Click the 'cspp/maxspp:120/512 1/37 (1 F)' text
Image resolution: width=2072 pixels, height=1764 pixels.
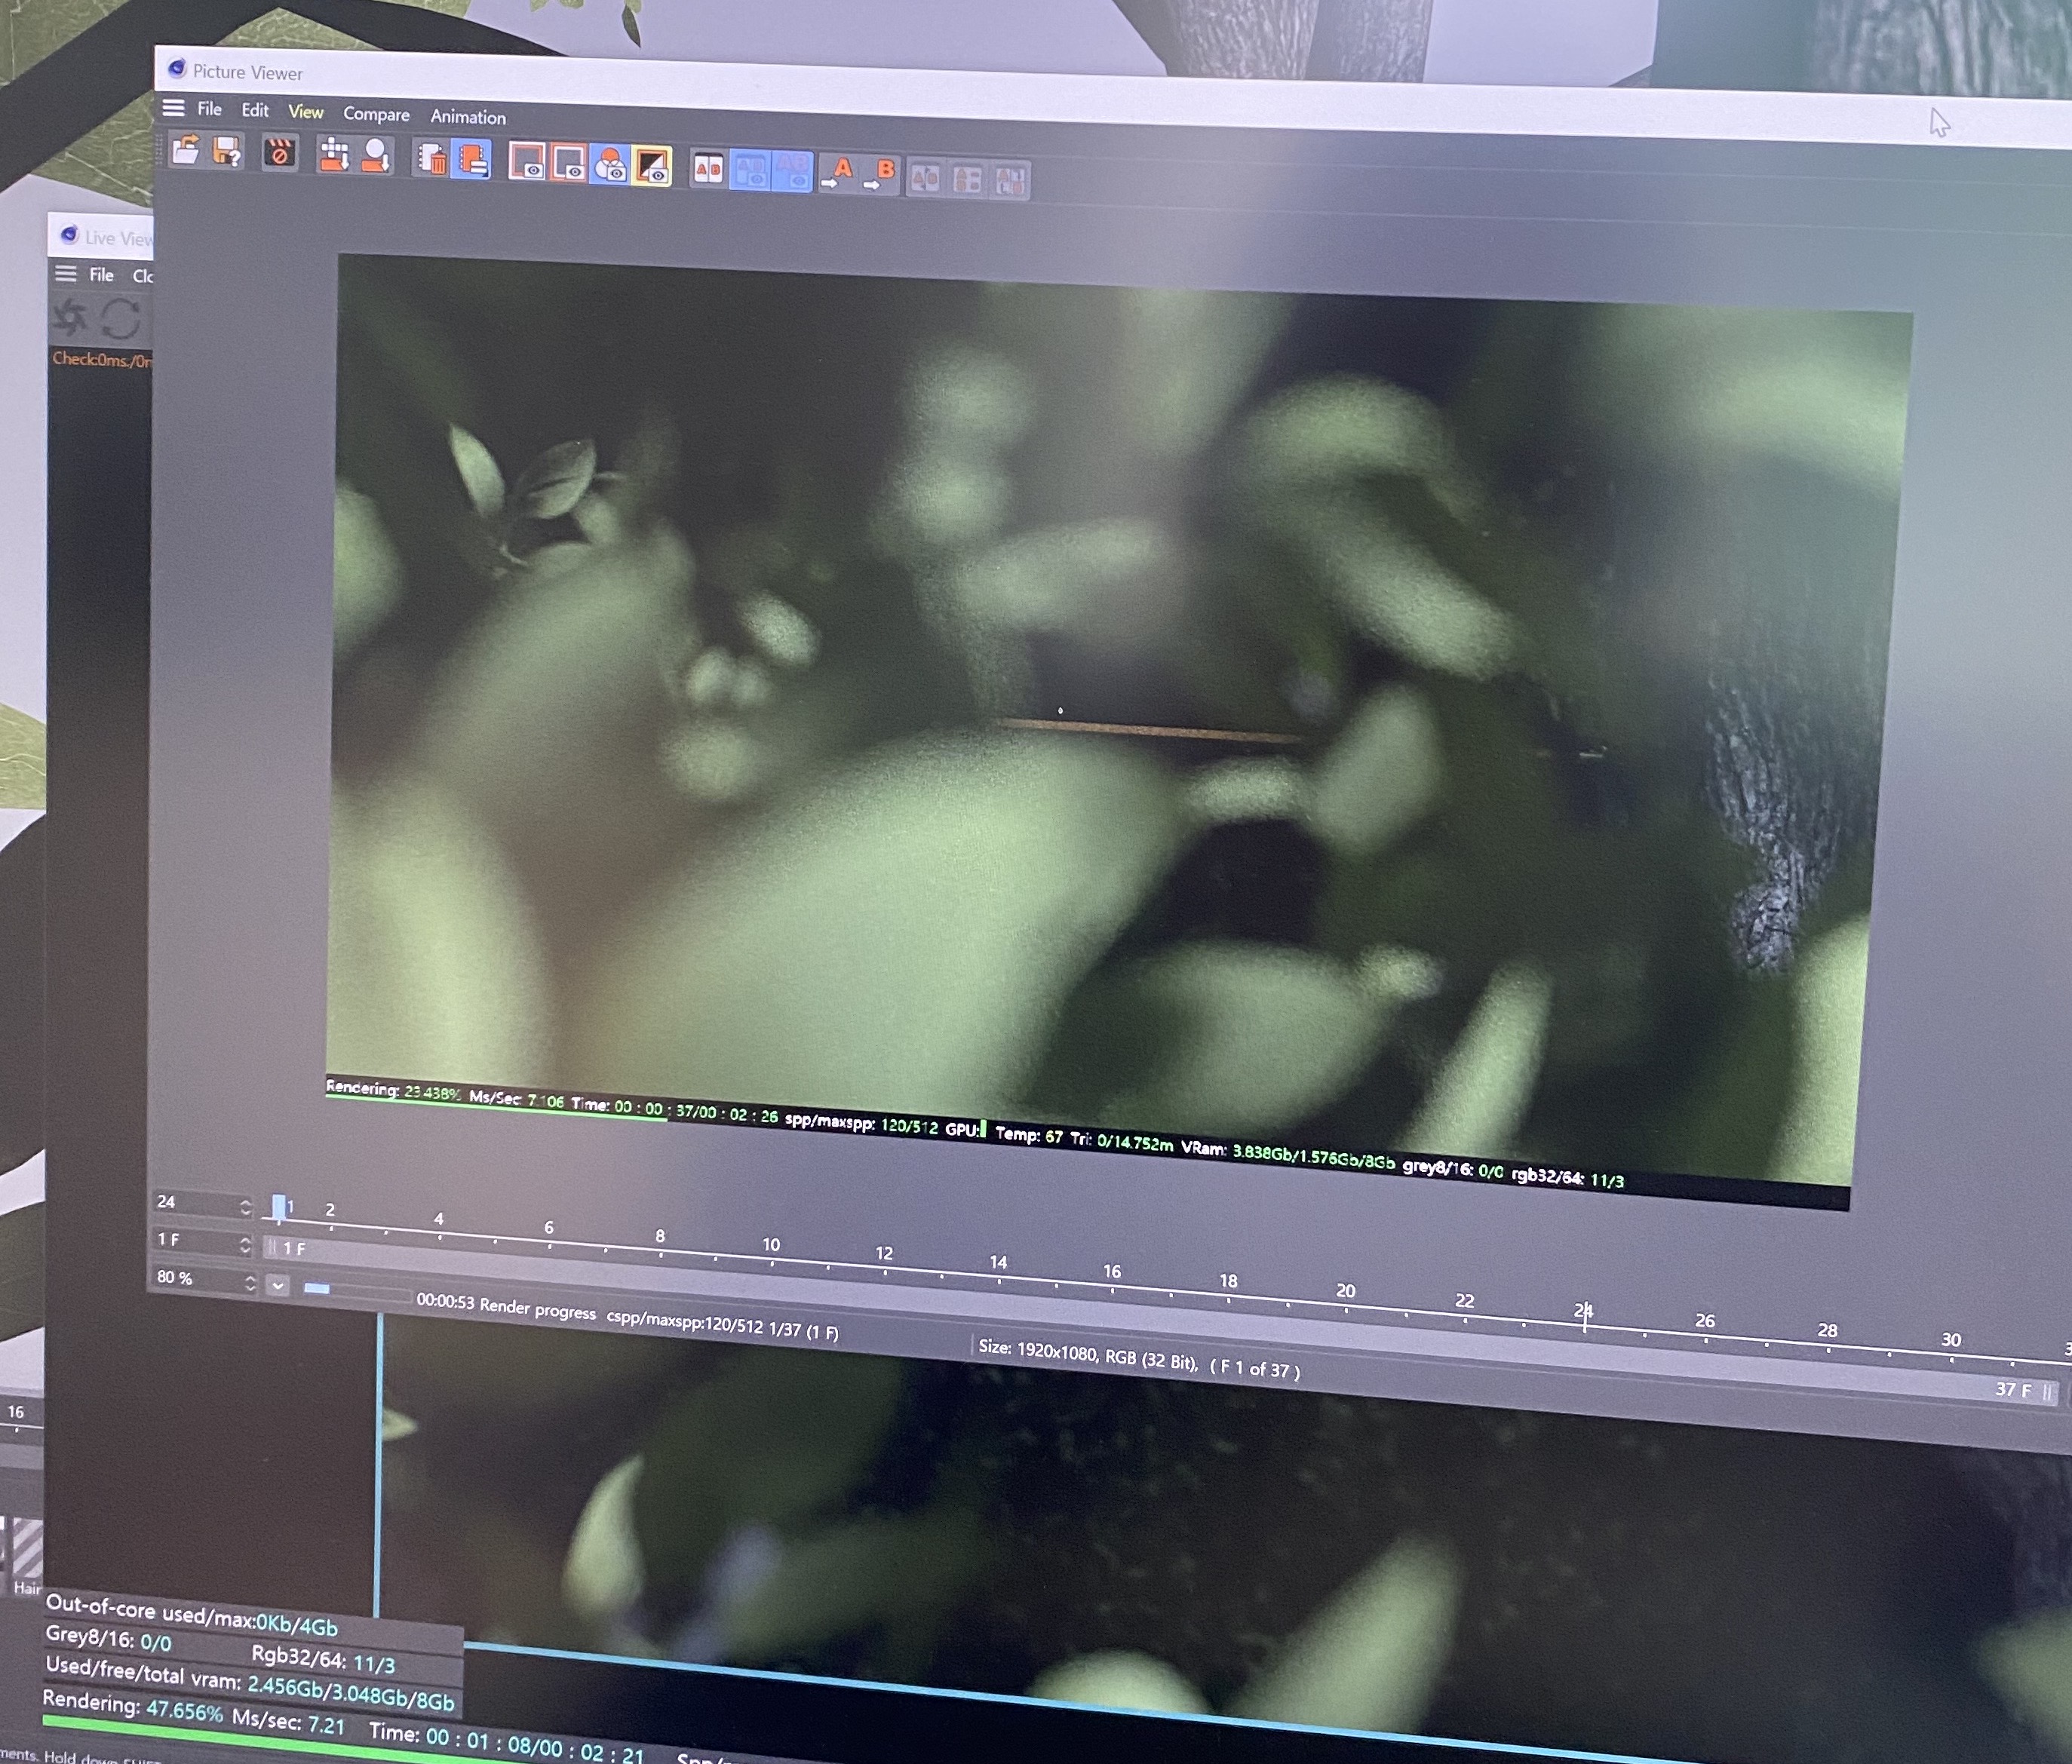coord(723,1324)
